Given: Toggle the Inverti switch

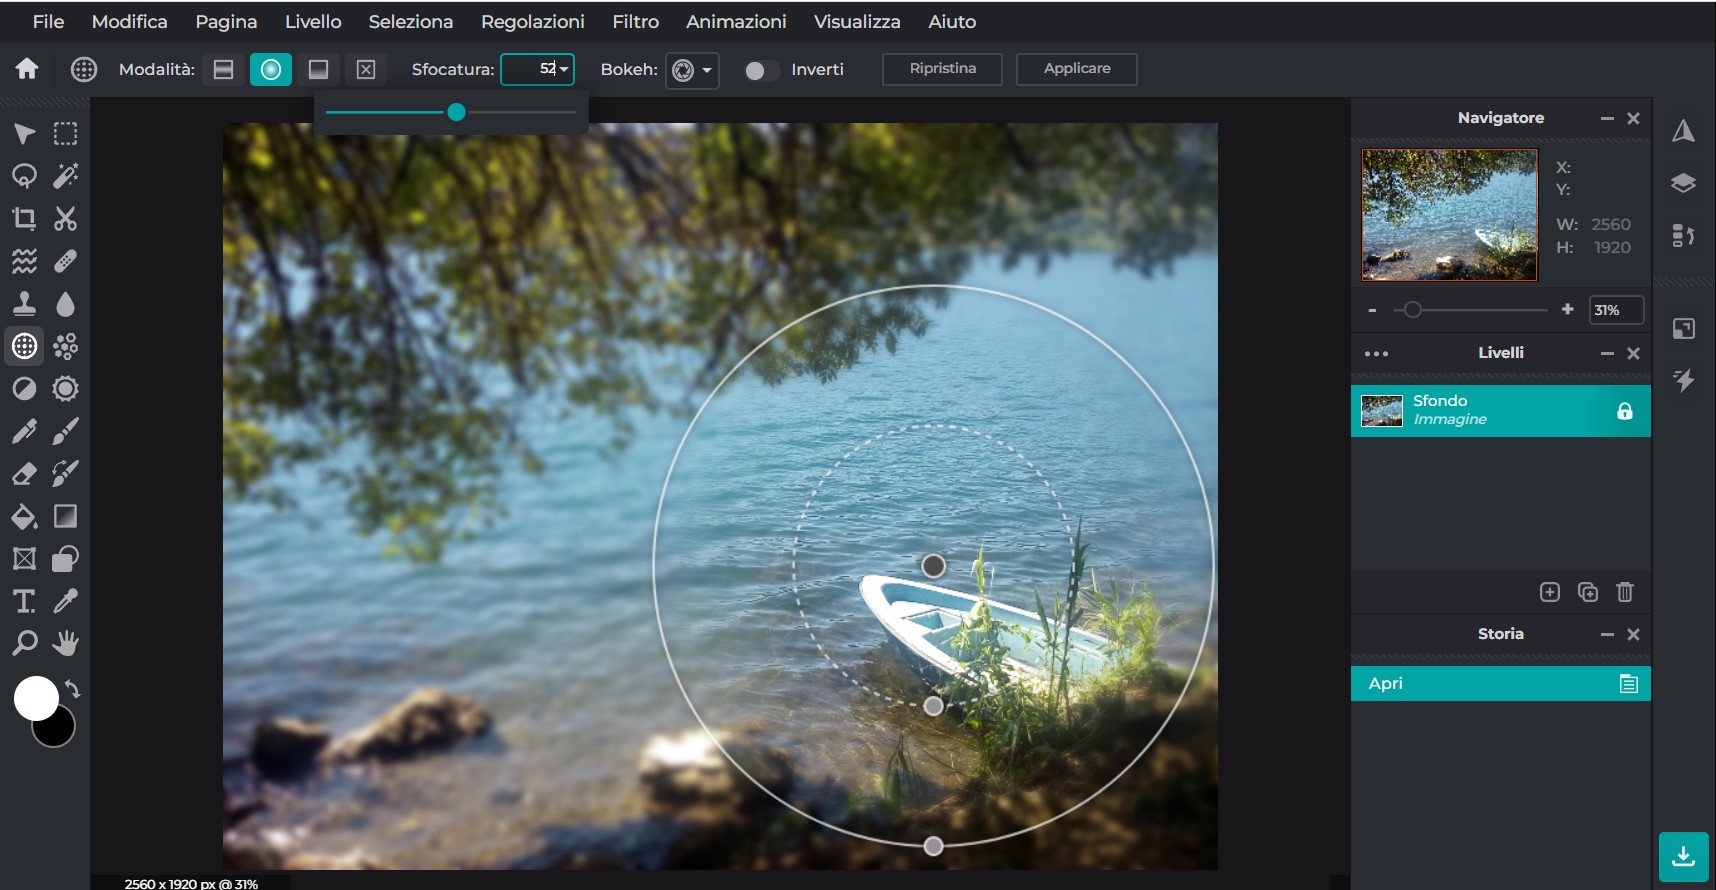Looking at the screenshot, I should tap(761, 70).
